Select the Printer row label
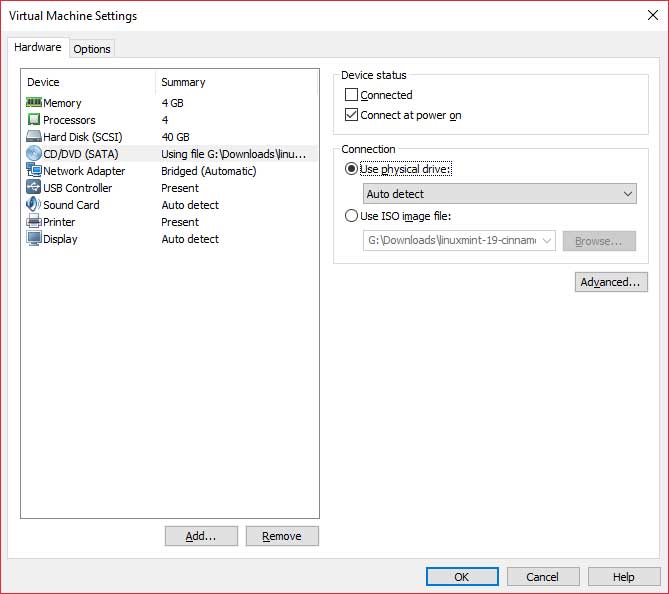The height and width of the screenshot is (594, 669). pyautogui.click(x=59, y=222)
